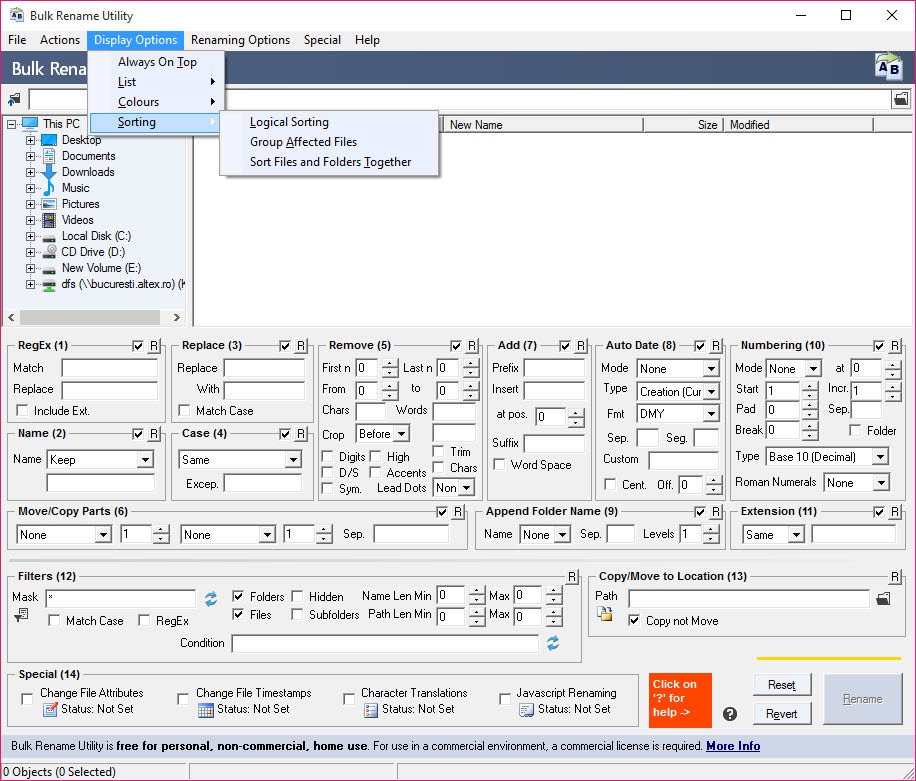Image resolution: width=916 pixels, height=781 pixels.
Task: Click the lock-folder icon under Path
Action: pos(605,614)
